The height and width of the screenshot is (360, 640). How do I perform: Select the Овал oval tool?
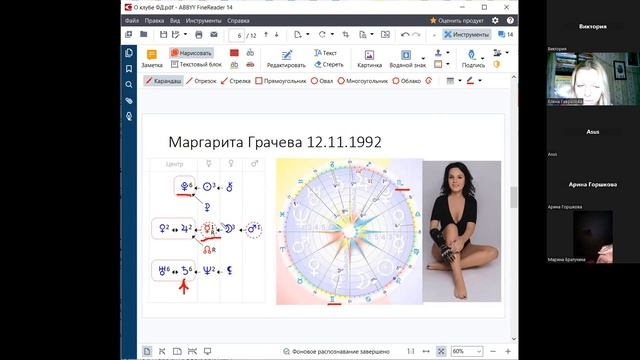322,81
